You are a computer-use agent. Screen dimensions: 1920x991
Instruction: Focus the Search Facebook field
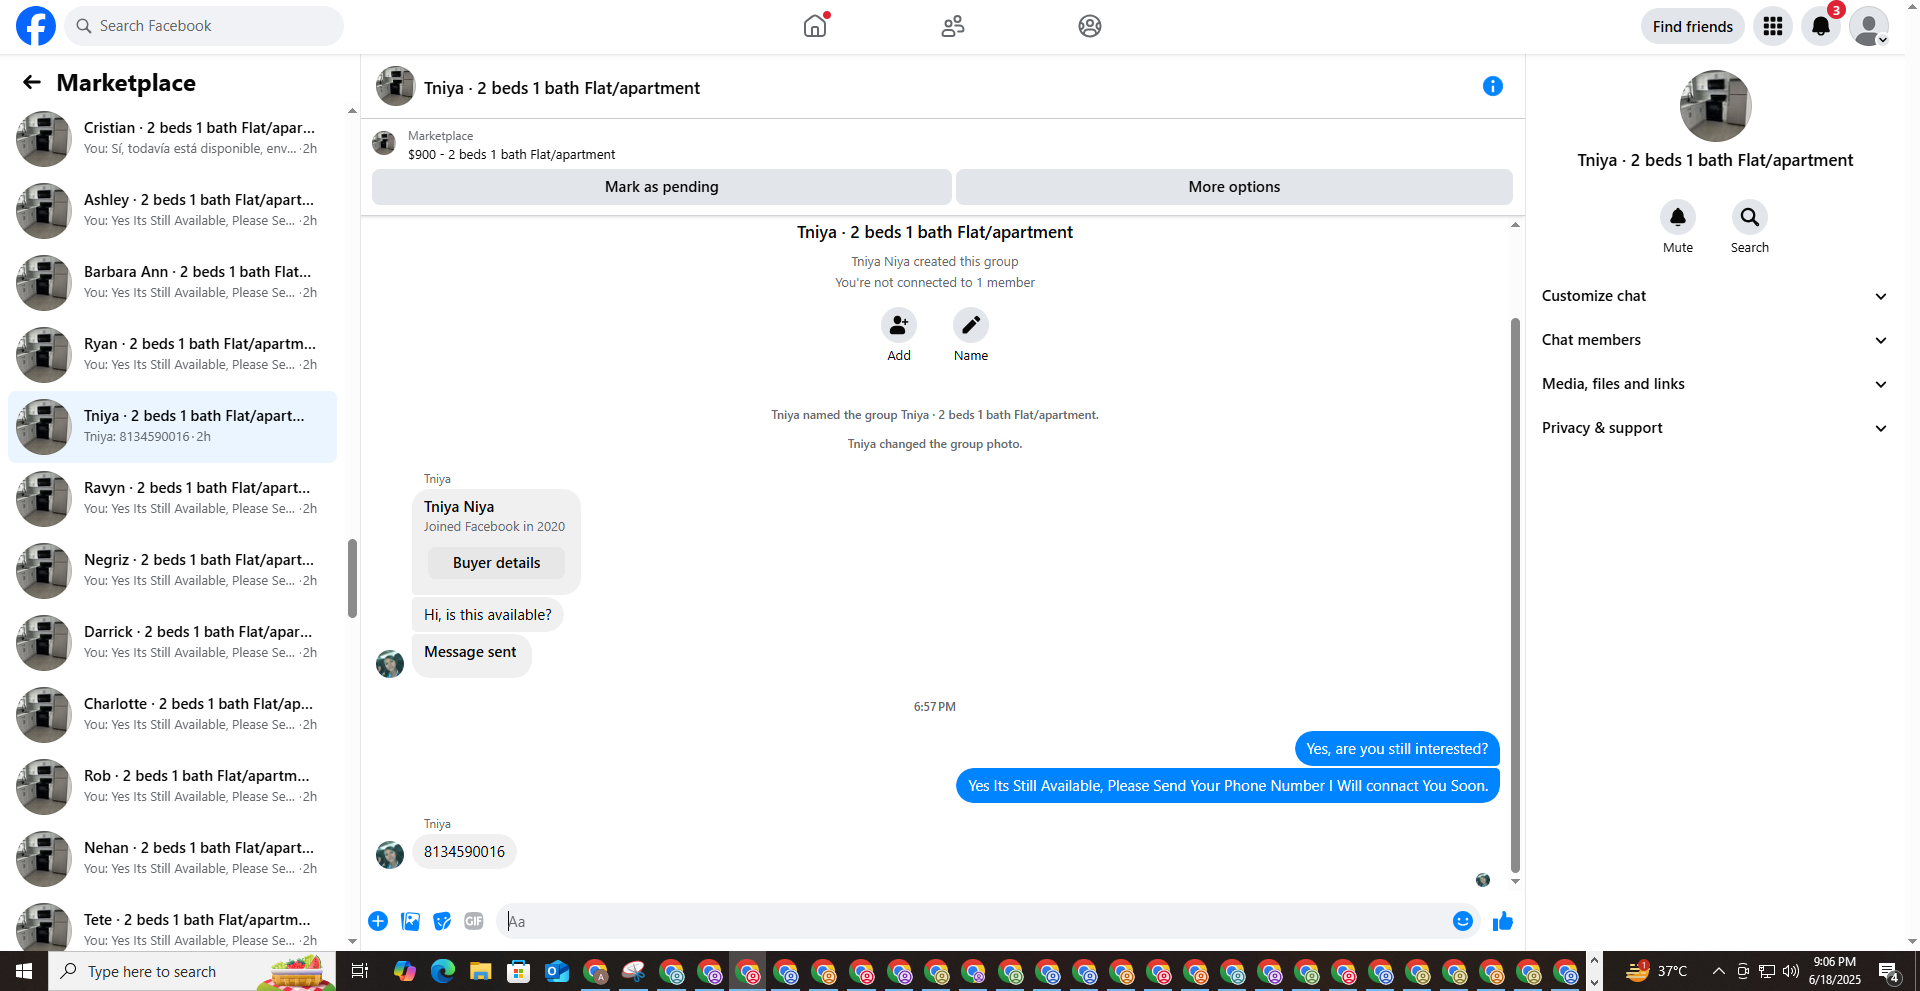[x=204, y=26]
